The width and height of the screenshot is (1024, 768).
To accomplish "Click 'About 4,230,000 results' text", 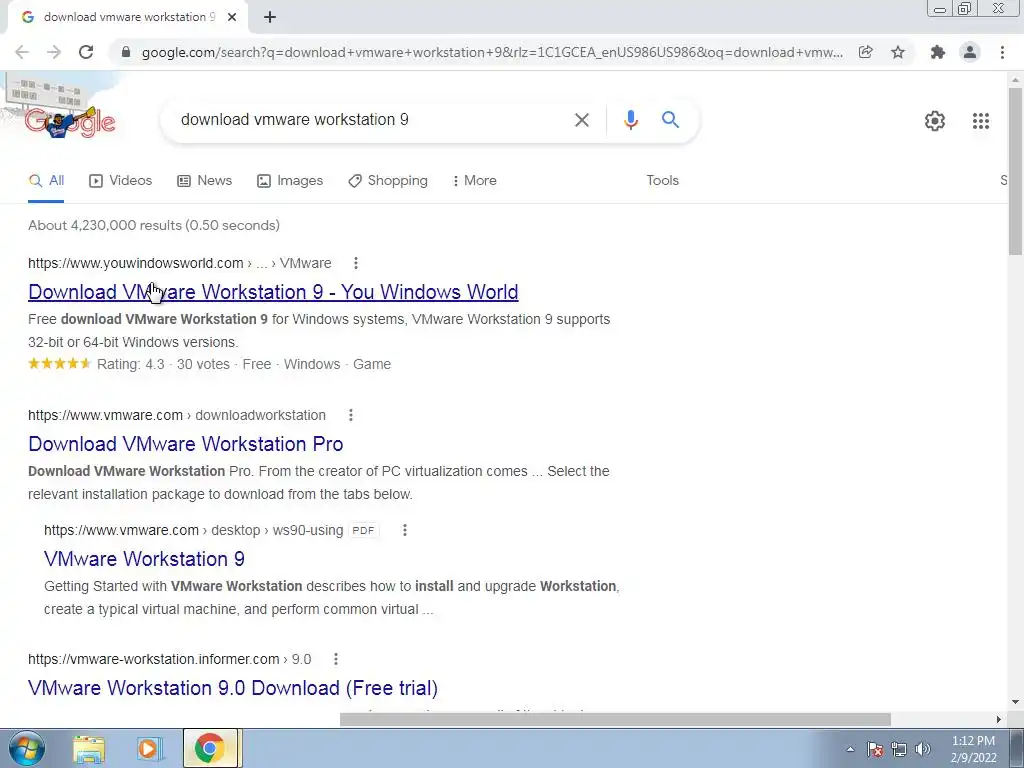I will (153, 225).
